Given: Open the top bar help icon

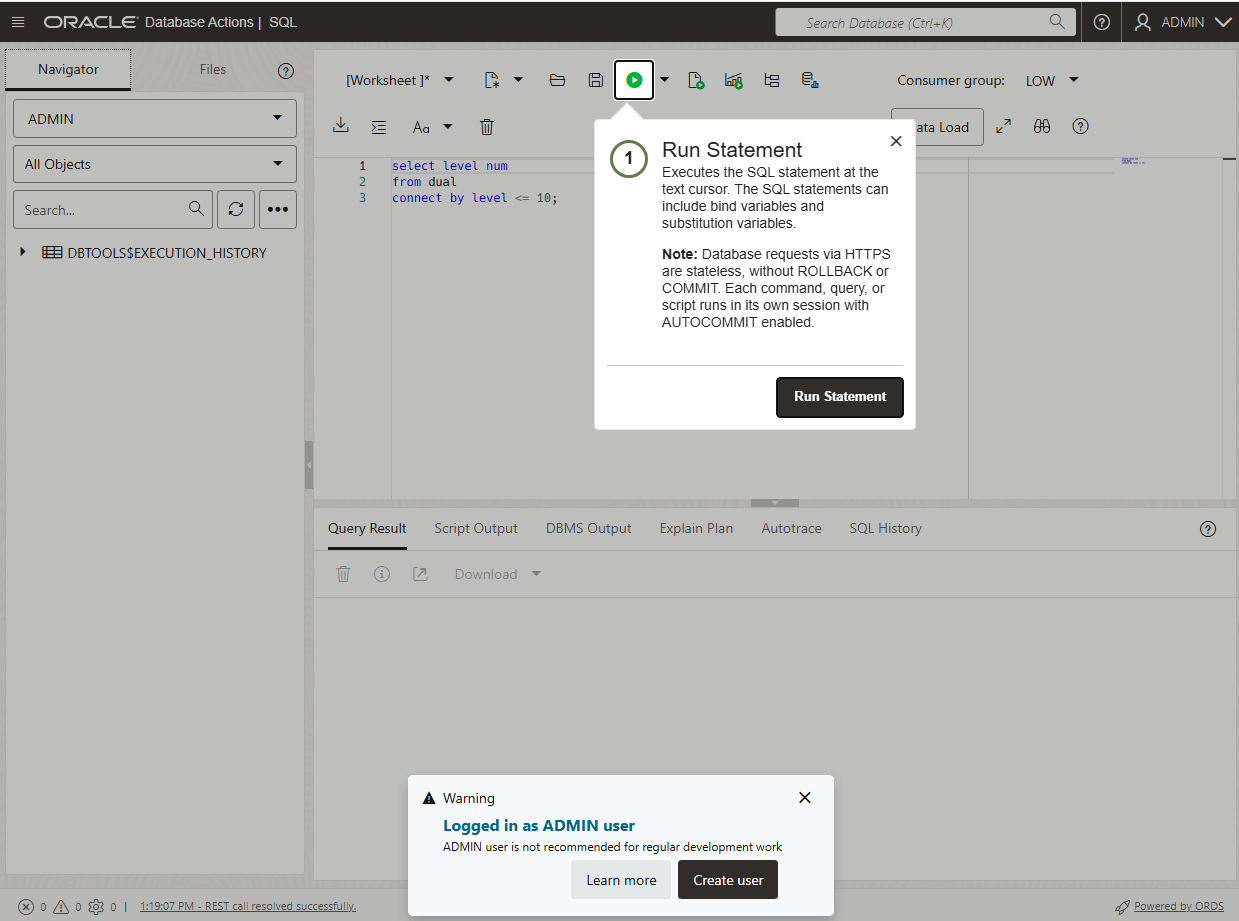Looking at the screenshot, I should point(1102,22).
